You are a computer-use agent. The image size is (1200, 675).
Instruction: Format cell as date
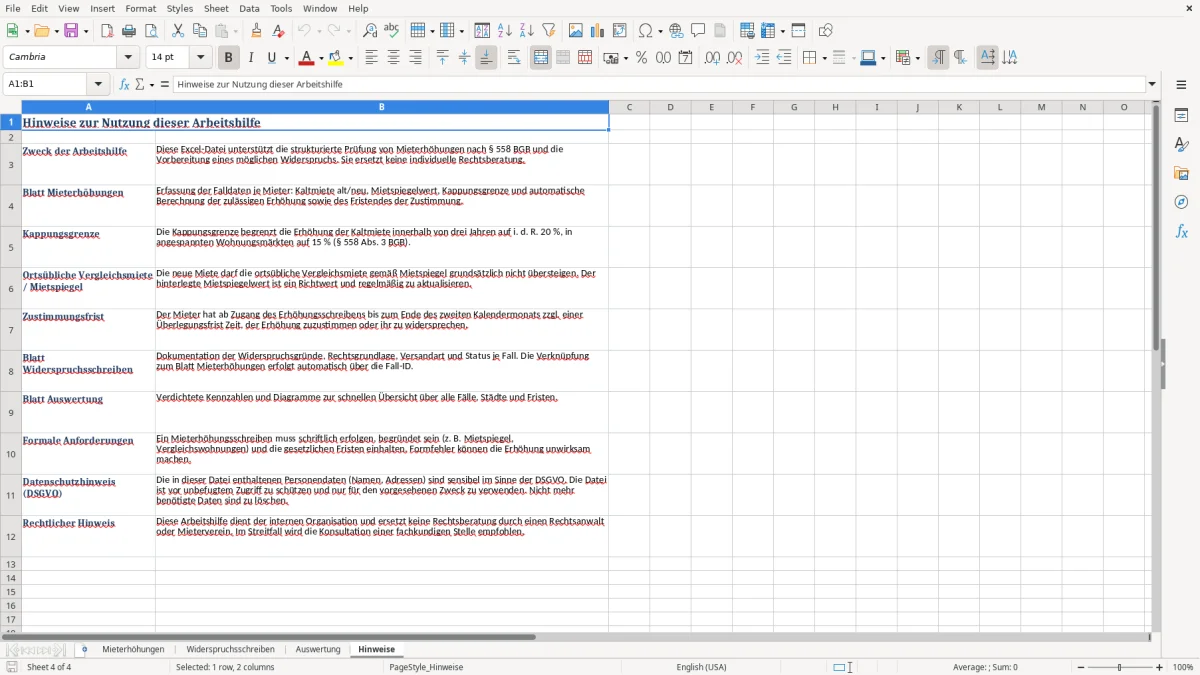pyautogui.click(x=685, y=58)
